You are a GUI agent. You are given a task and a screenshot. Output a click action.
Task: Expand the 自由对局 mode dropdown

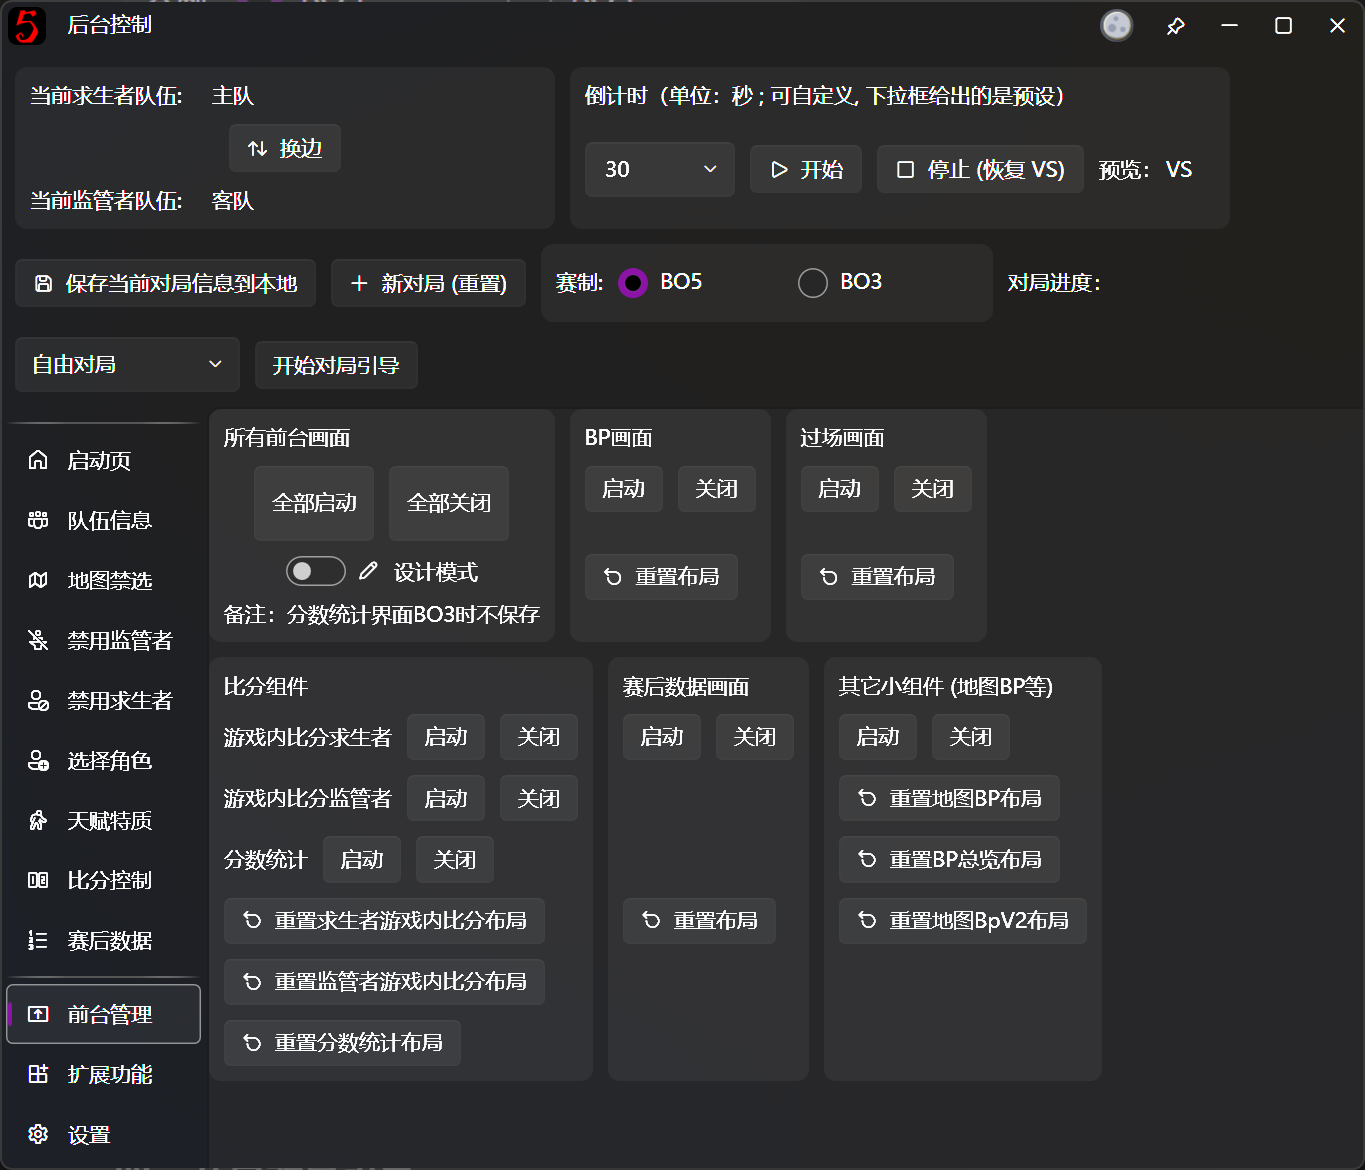[x=126, y=364]
